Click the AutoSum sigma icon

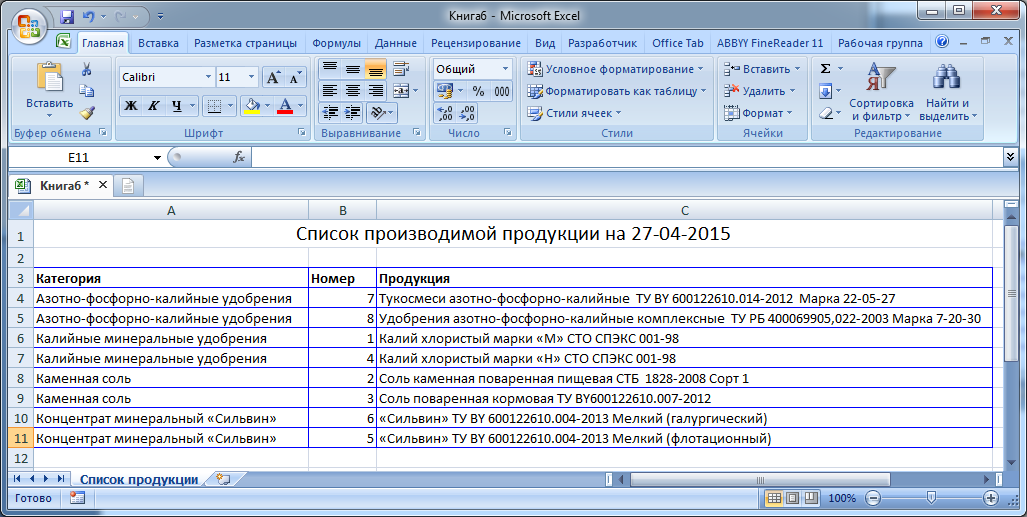point(825,69)
